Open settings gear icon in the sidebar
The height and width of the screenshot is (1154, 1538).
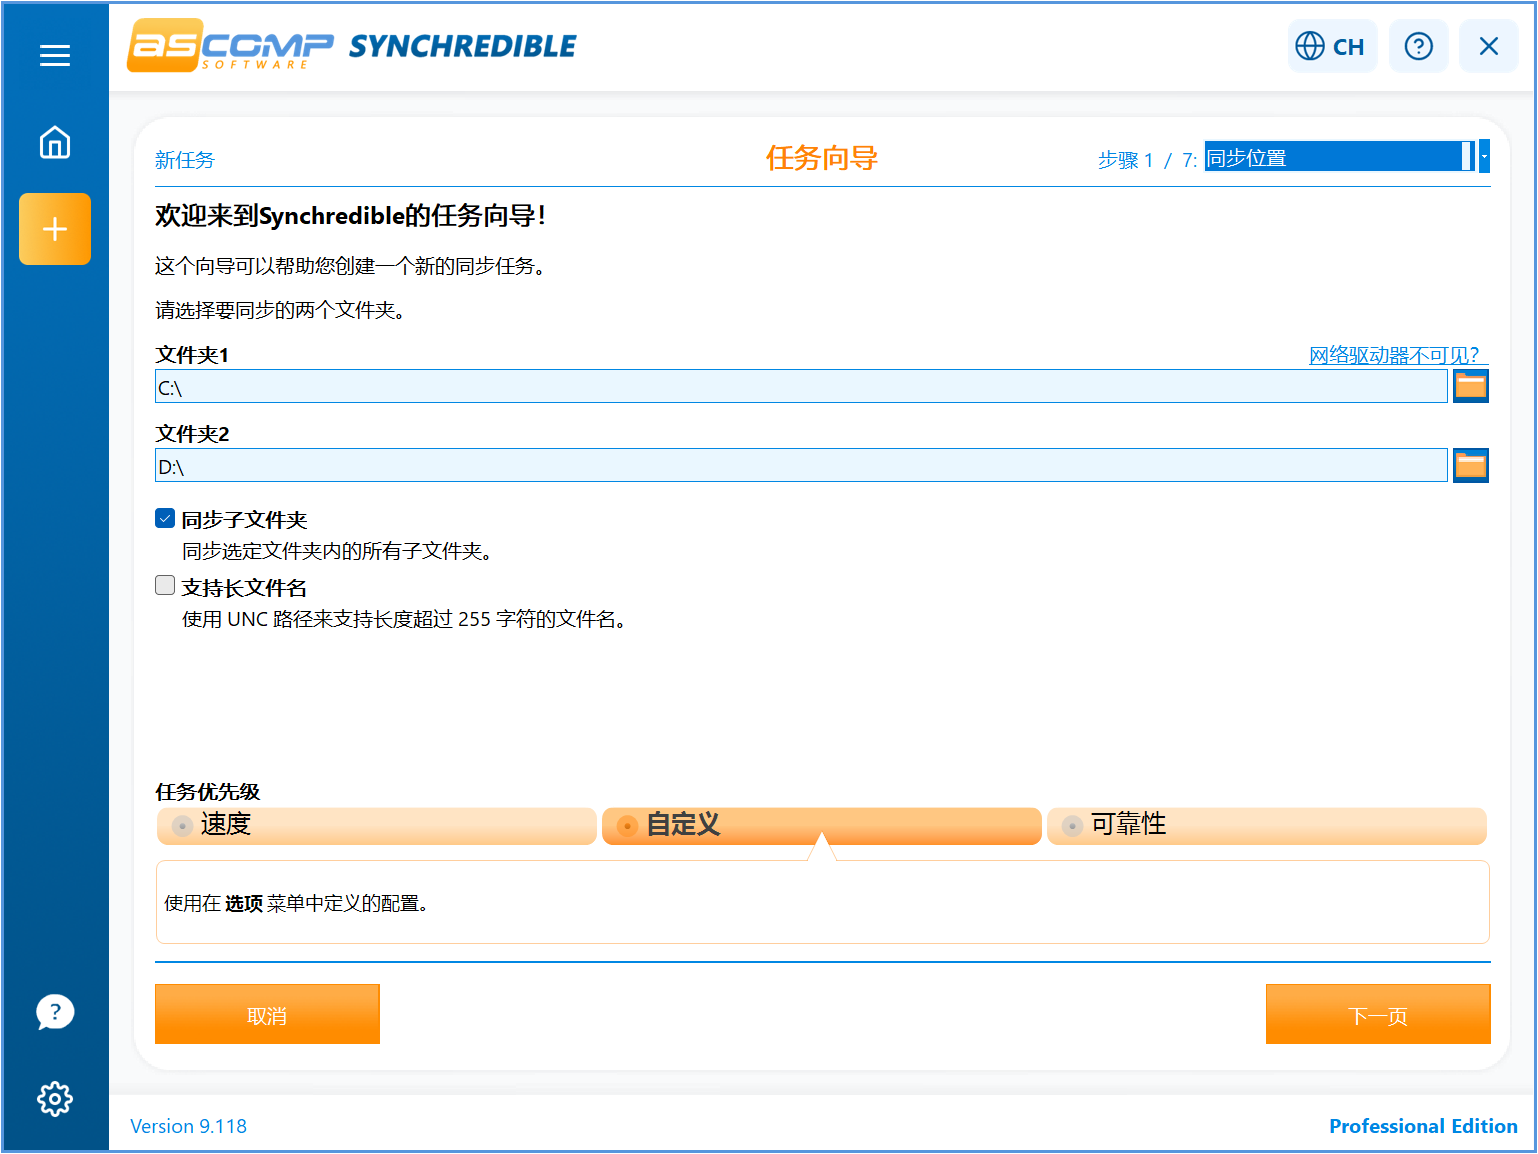[55, 1099]
